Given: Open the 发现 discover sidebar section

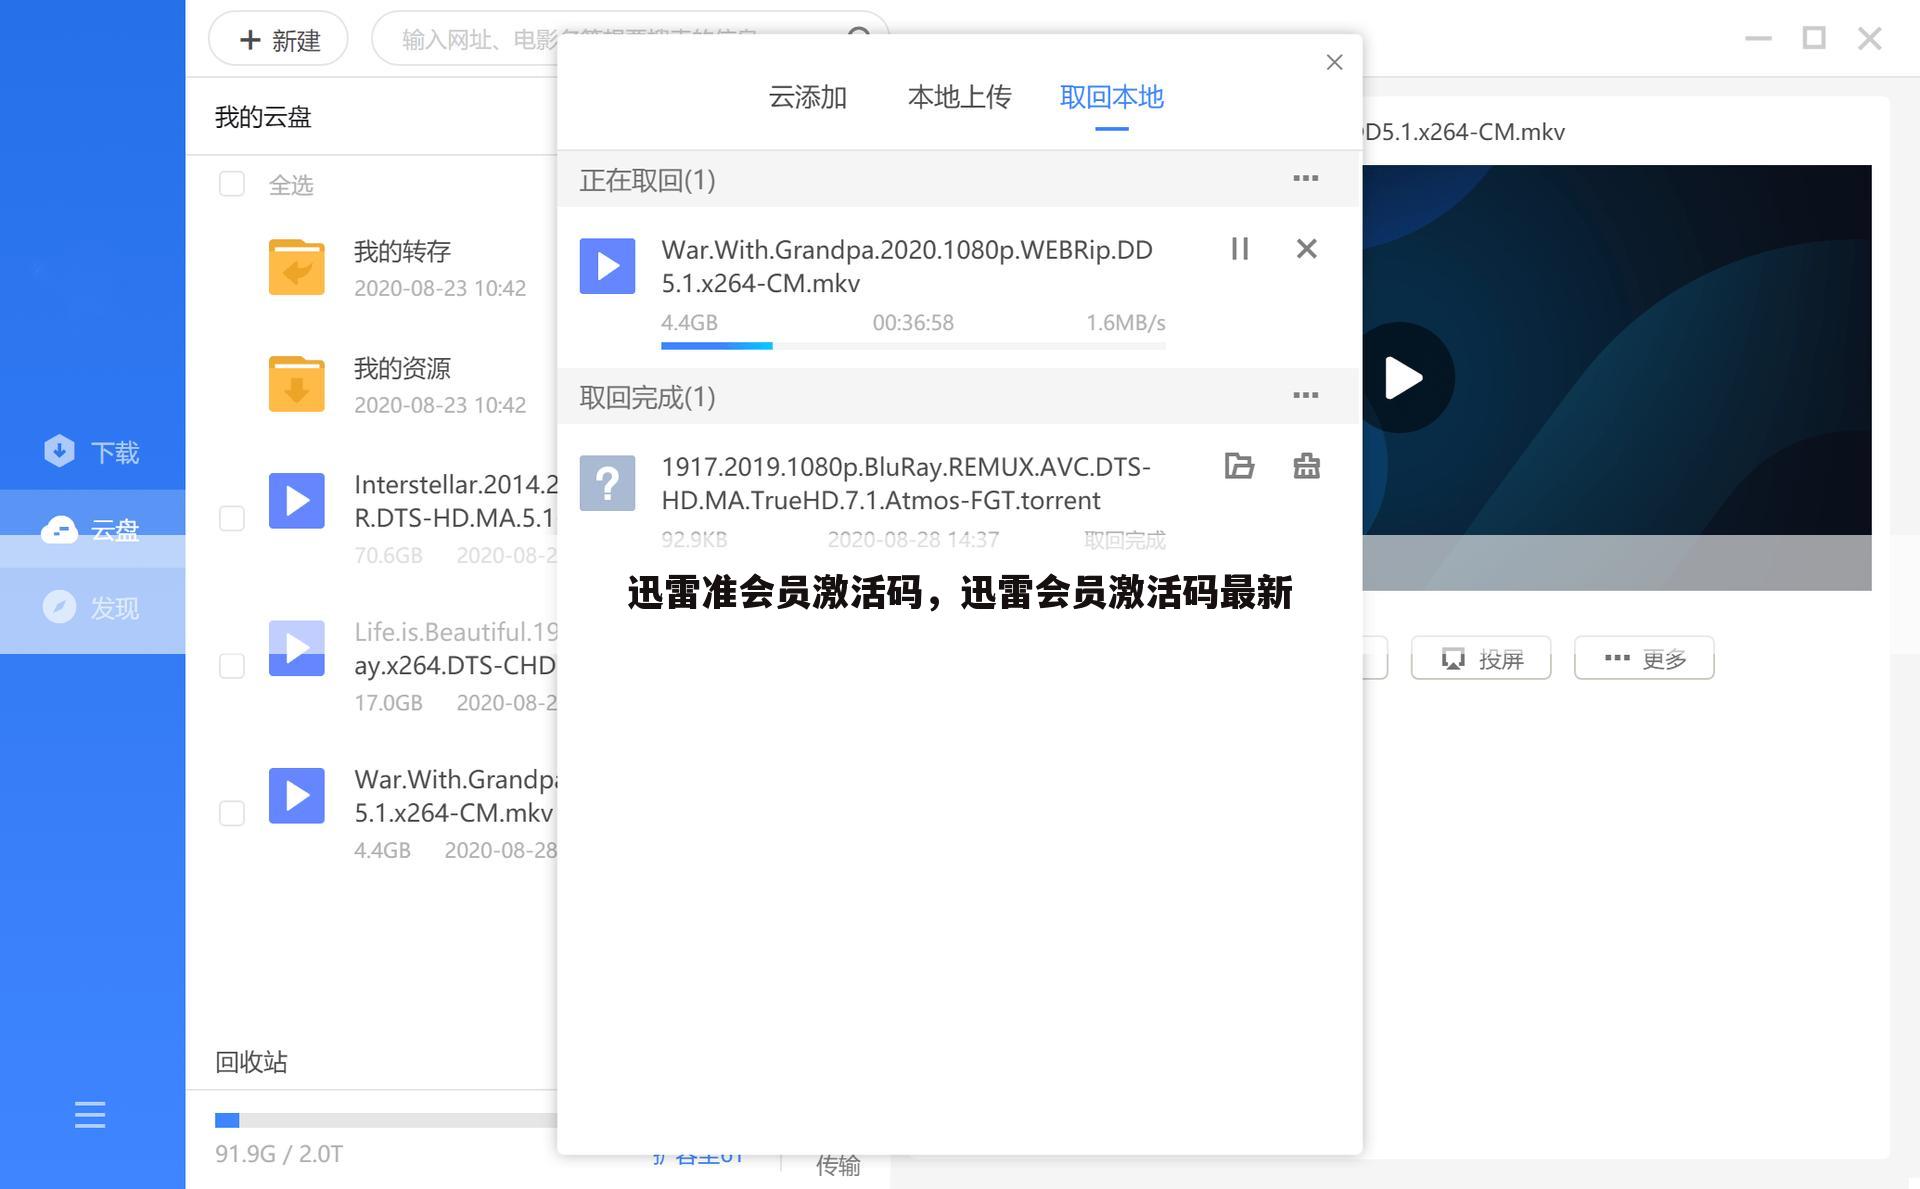Looking at the screenshot, I should click(x=92, y=608).
